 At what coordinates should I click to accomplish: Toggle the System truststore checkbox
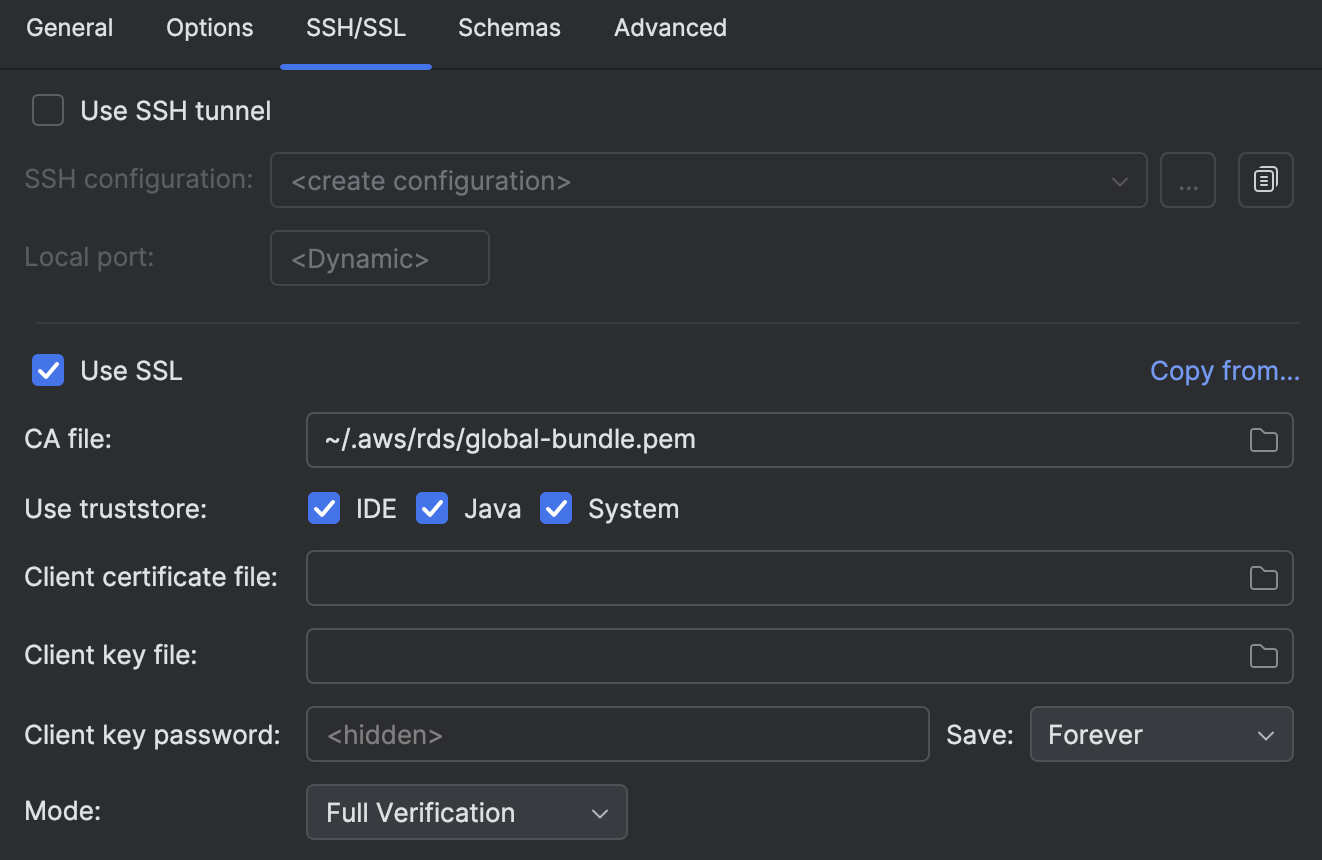pyautogui.click(x=556, y=508)
